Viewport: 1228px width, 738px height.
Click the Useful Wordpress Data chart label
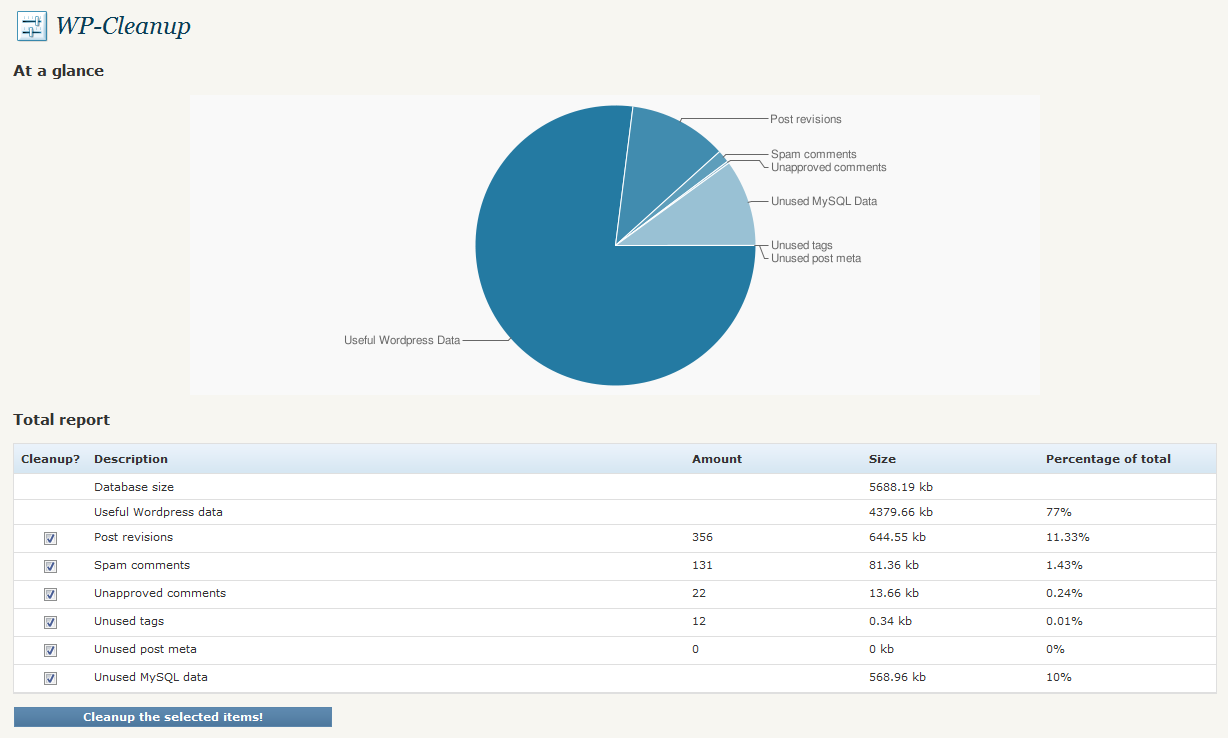click(x=402, y=340)
